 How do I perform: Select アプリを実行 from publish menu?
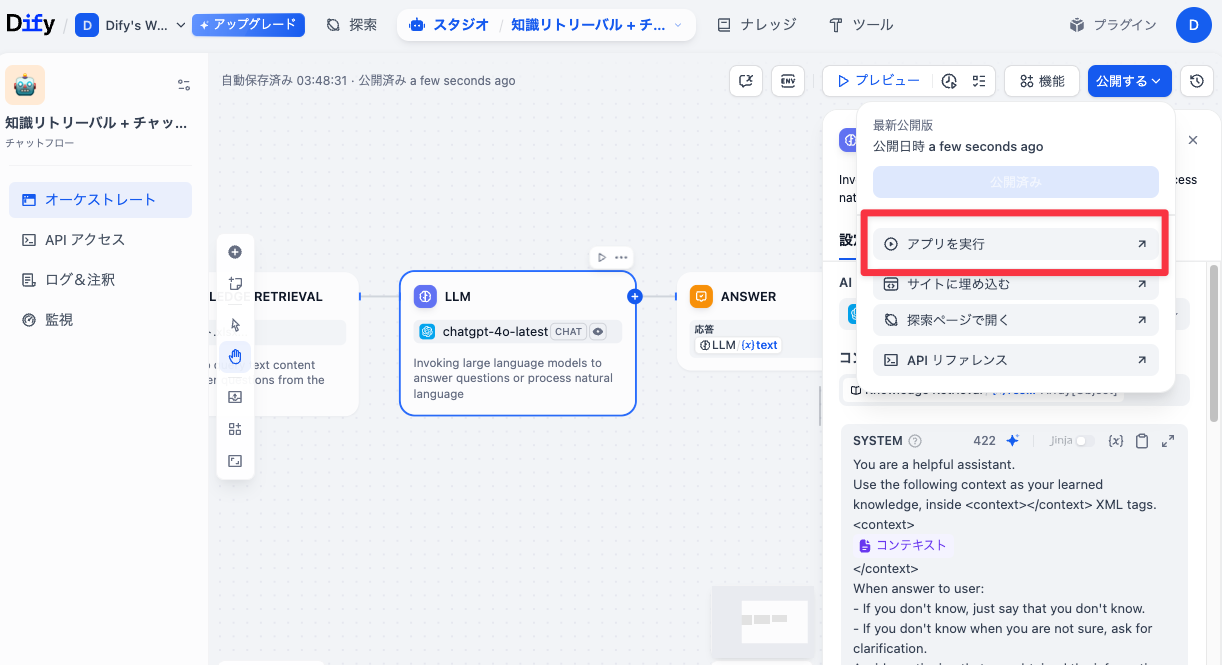pyautogui.click(x=1015, y=244)
